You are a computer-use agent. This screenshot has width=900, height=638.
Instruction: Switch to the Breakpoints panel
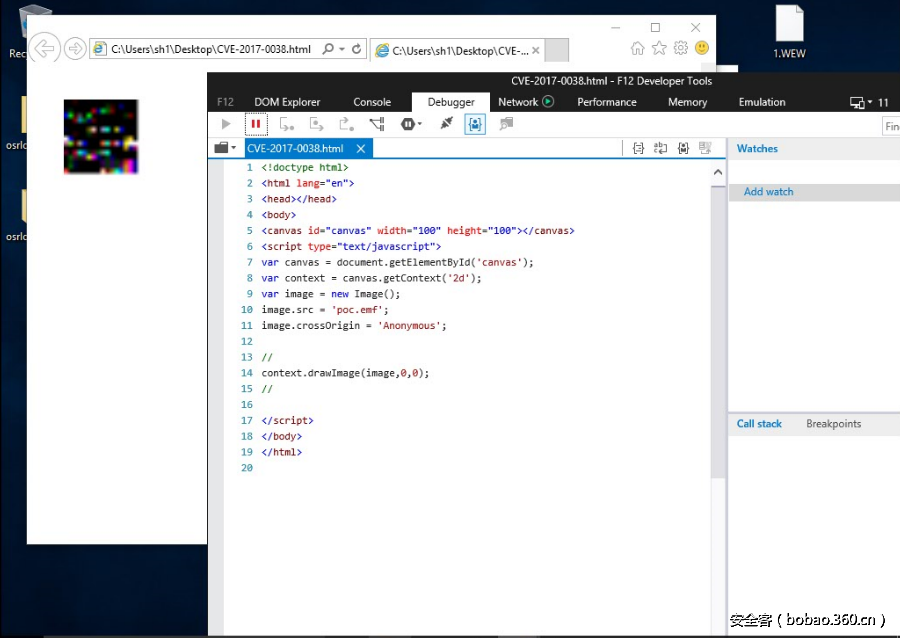pyautogui.click(x=833, y=424)
